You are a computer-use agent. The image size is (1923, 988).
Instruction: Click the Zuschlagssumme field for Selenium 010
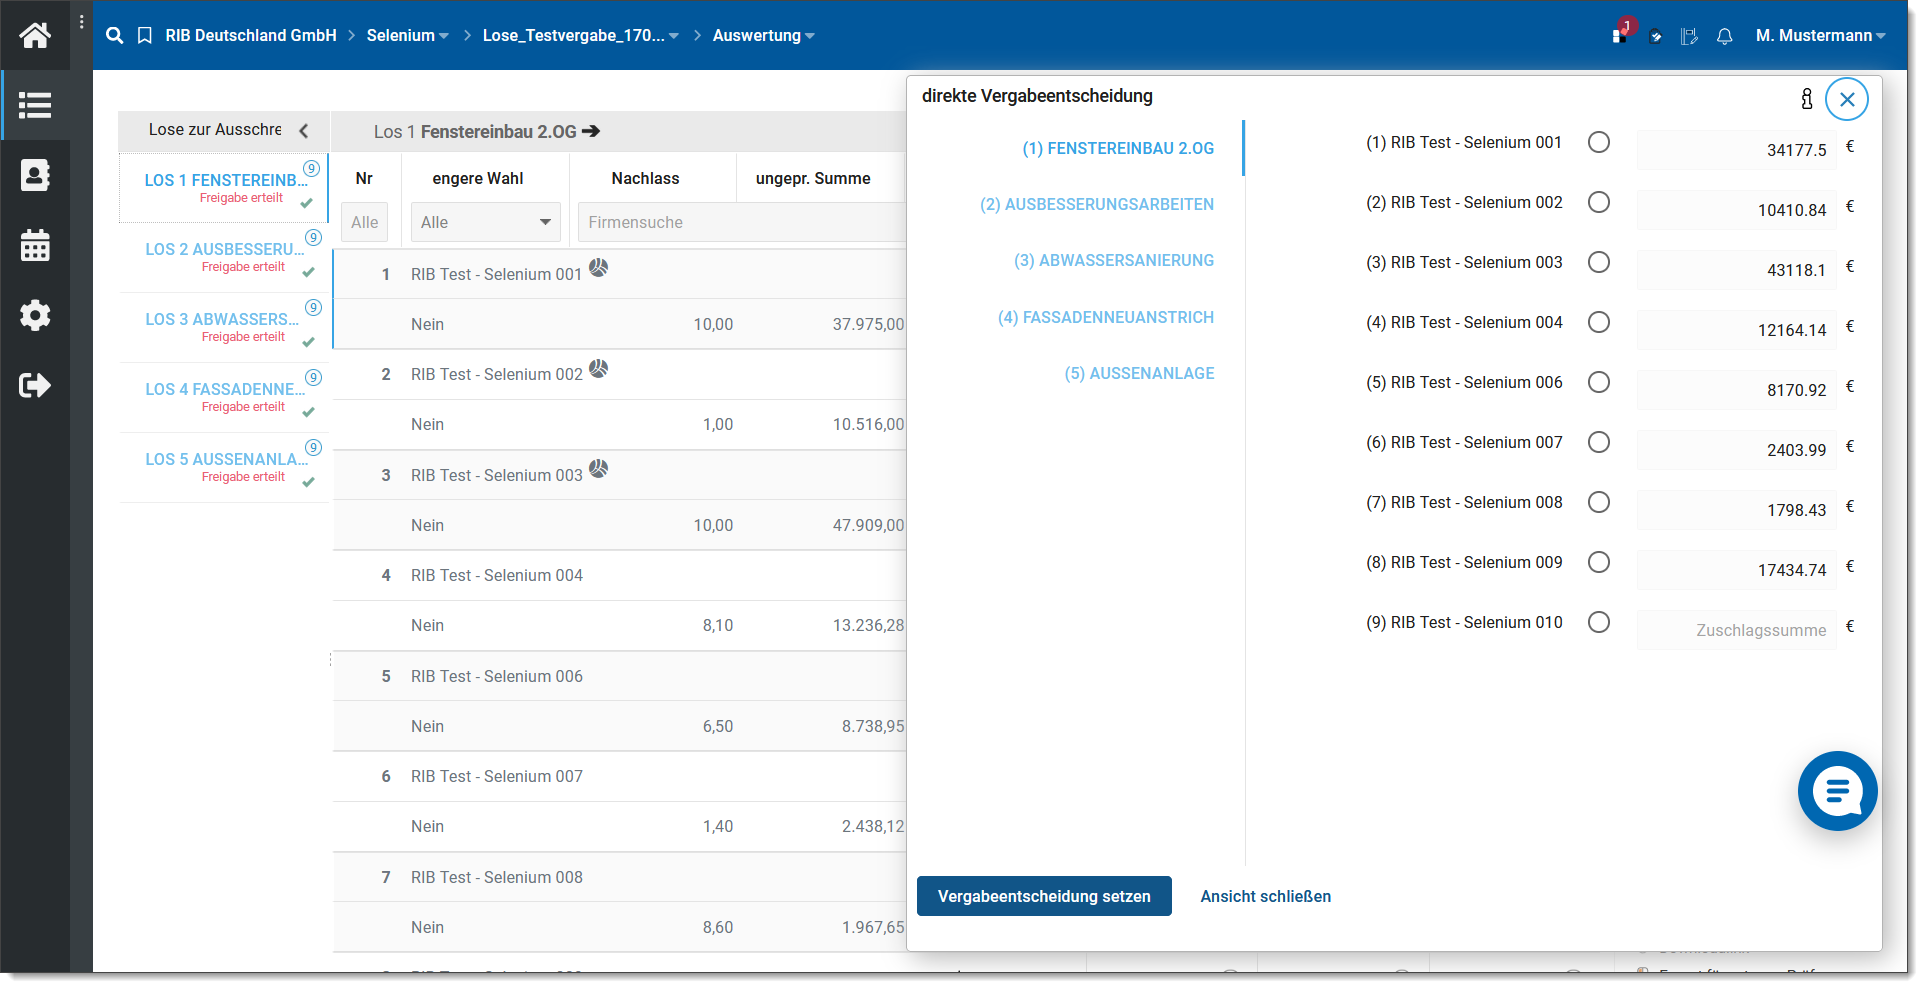pos(1737,630)
